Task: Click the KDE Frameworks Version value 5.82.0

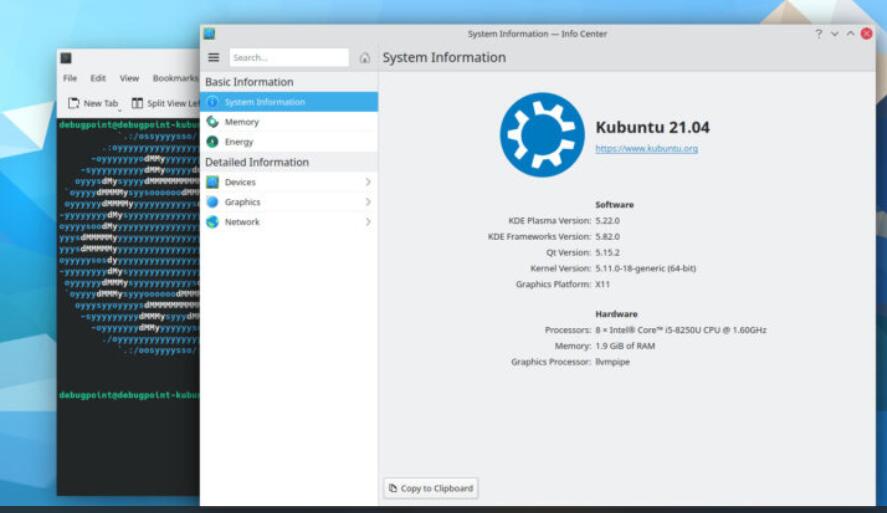Action: pos(607,236)
